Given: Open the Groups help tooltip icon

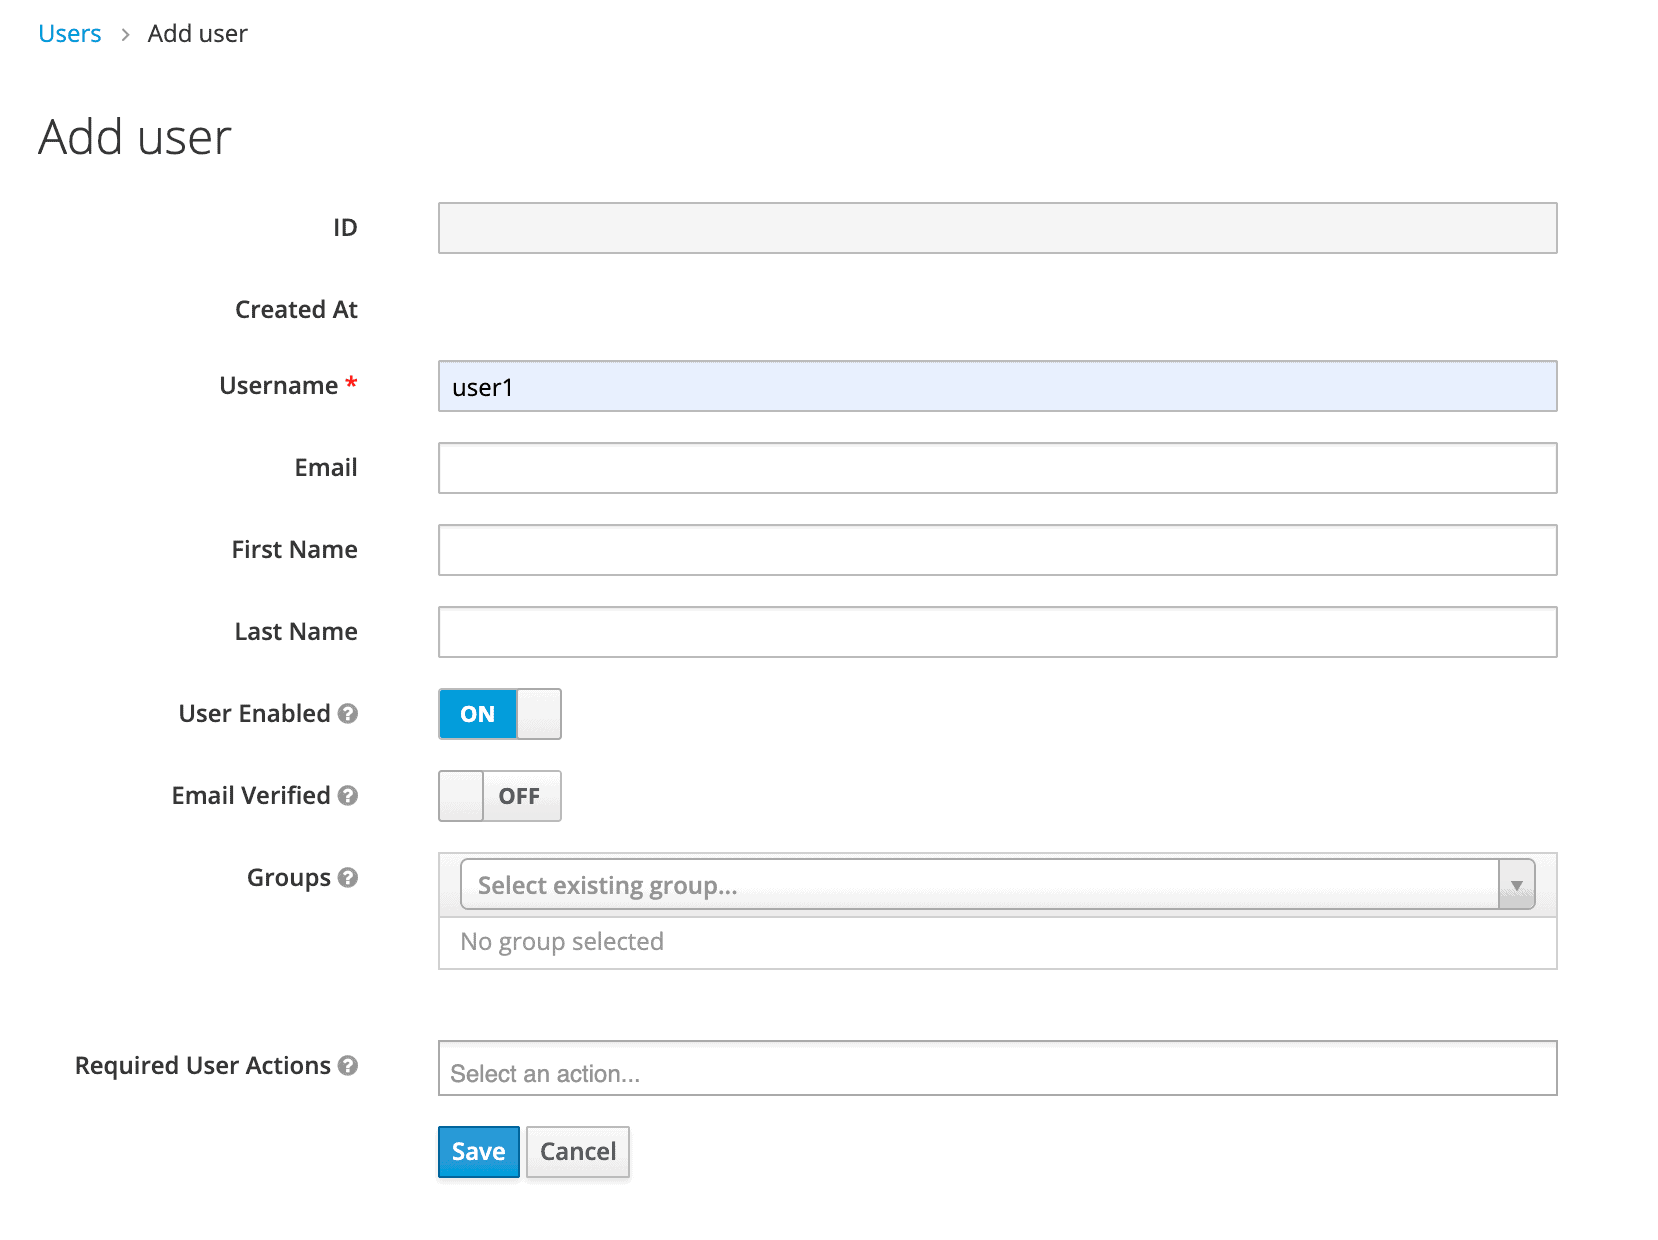Looking at the screenshot, I should [x=347, y=878].
